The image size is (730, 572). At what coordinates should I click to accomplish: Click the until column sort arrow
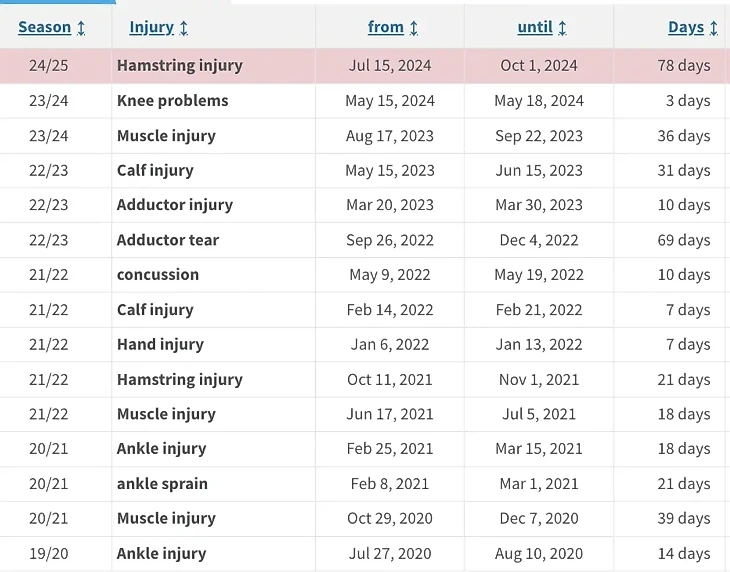click(562, 28)
